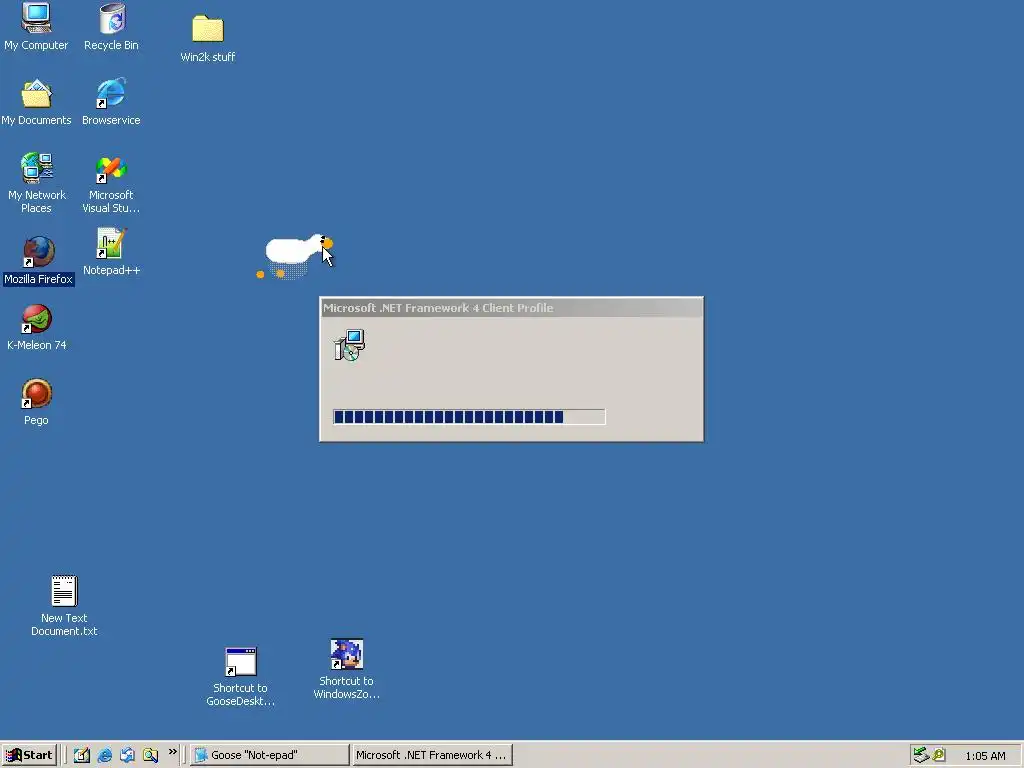The image size is (1024, 768).
Task: Launch Outlook Express from quick launch
Action: (127, 755)
